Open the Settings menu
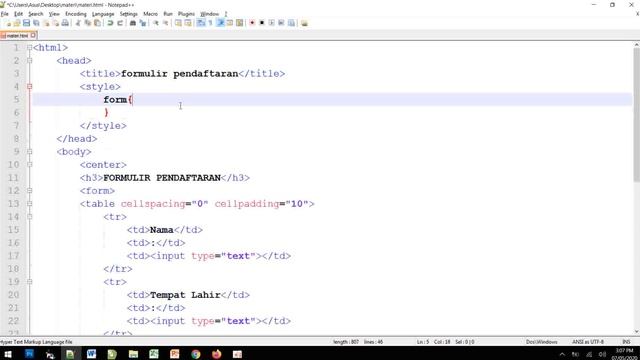This screenshot has height=360, width=640. (129, 14)
